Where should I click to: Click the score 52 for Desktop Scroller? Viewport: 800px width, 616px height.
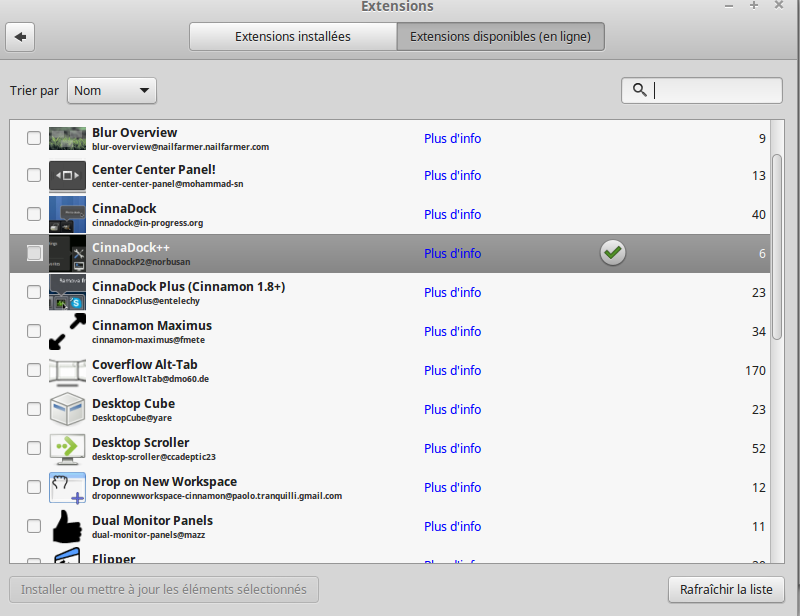pos(759,449)
